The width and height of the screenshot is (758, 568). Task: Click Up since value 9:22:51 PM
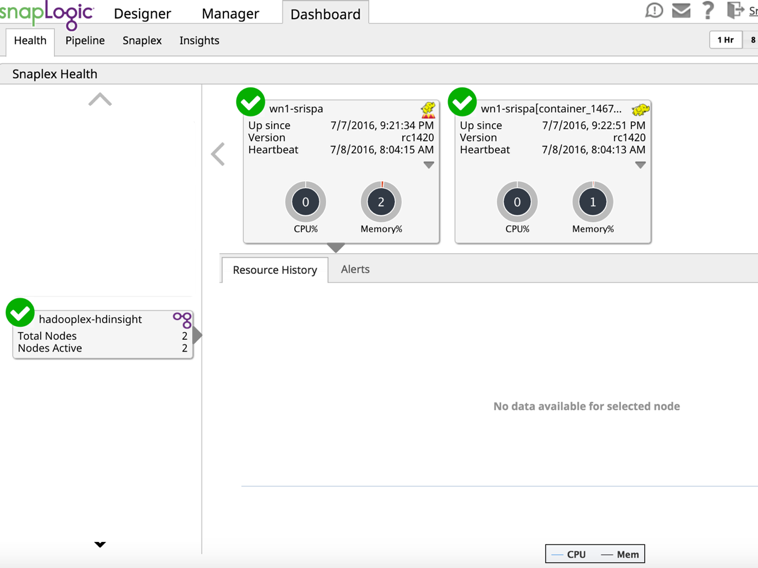594,125
